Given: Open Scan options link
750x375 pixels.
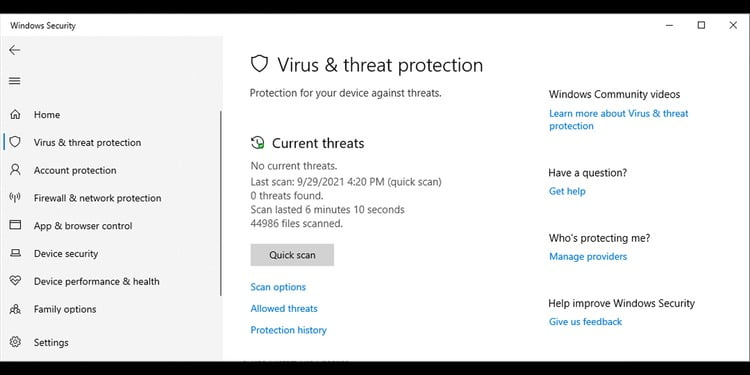Looking at the screenshot, I should tap(278, 287).
